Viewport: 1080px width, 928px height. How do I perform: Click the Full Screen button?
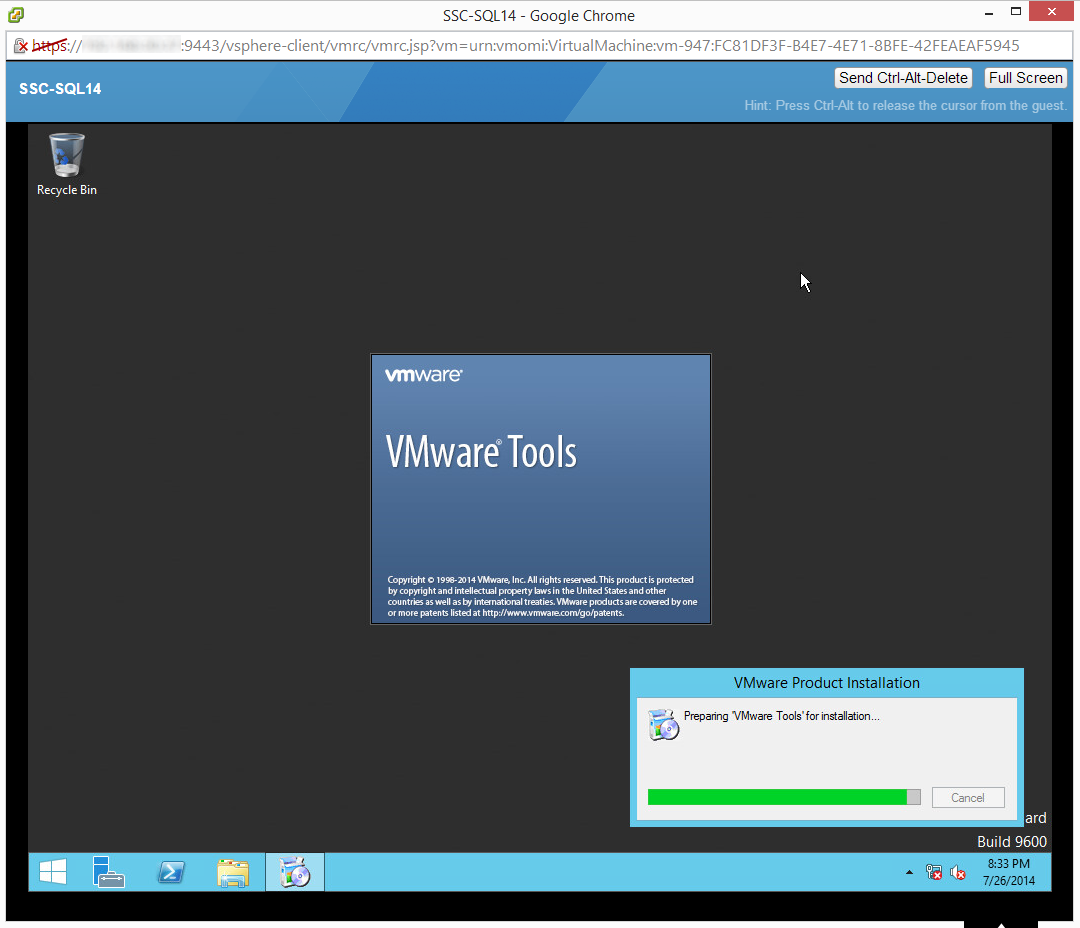tap(1026, 78)
